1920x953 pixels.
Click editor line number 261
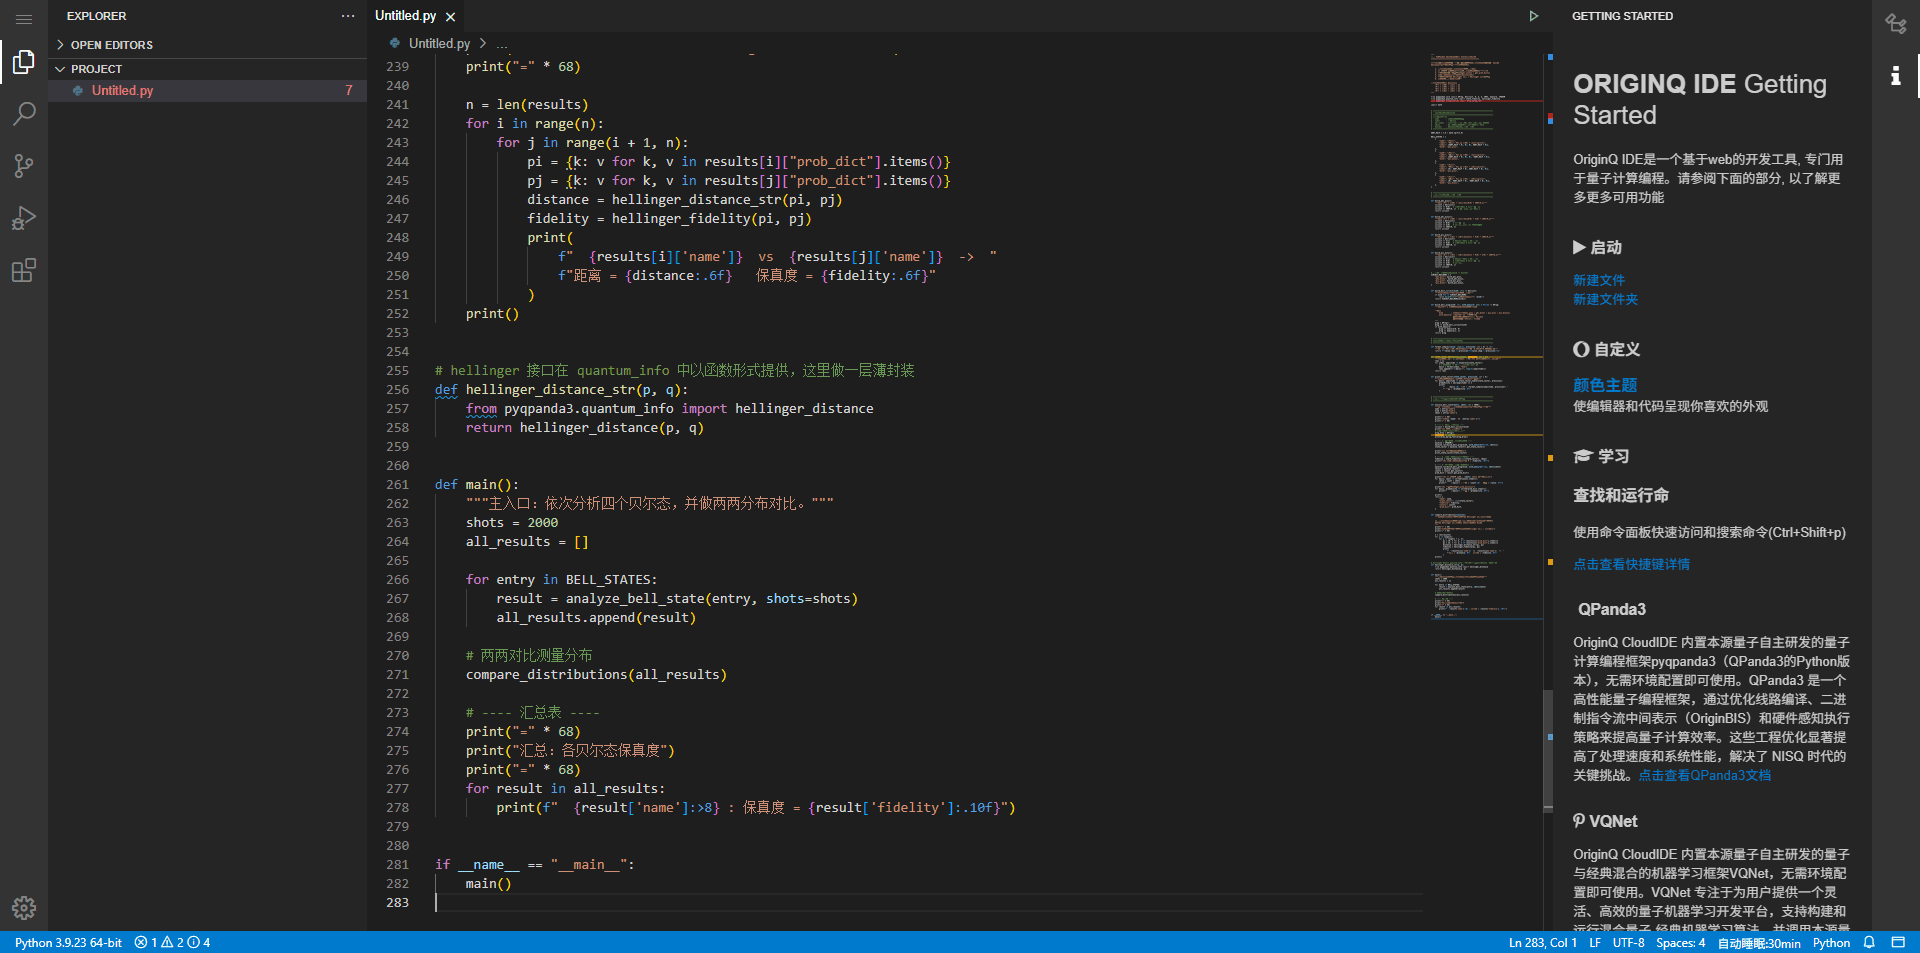398,485
